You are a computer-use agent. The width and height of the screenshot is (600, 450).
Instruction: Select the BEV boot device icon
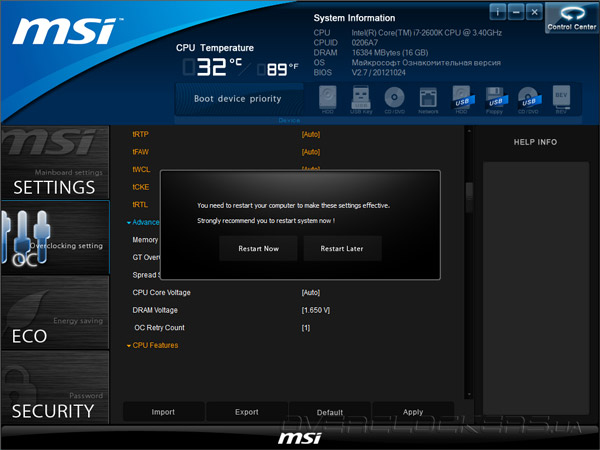pyautogui.click(x=561, y=99)
